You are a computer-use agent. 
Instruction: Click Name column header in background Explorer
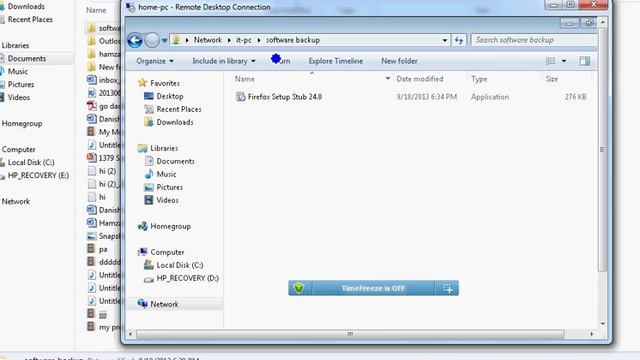tap(96, 10)
